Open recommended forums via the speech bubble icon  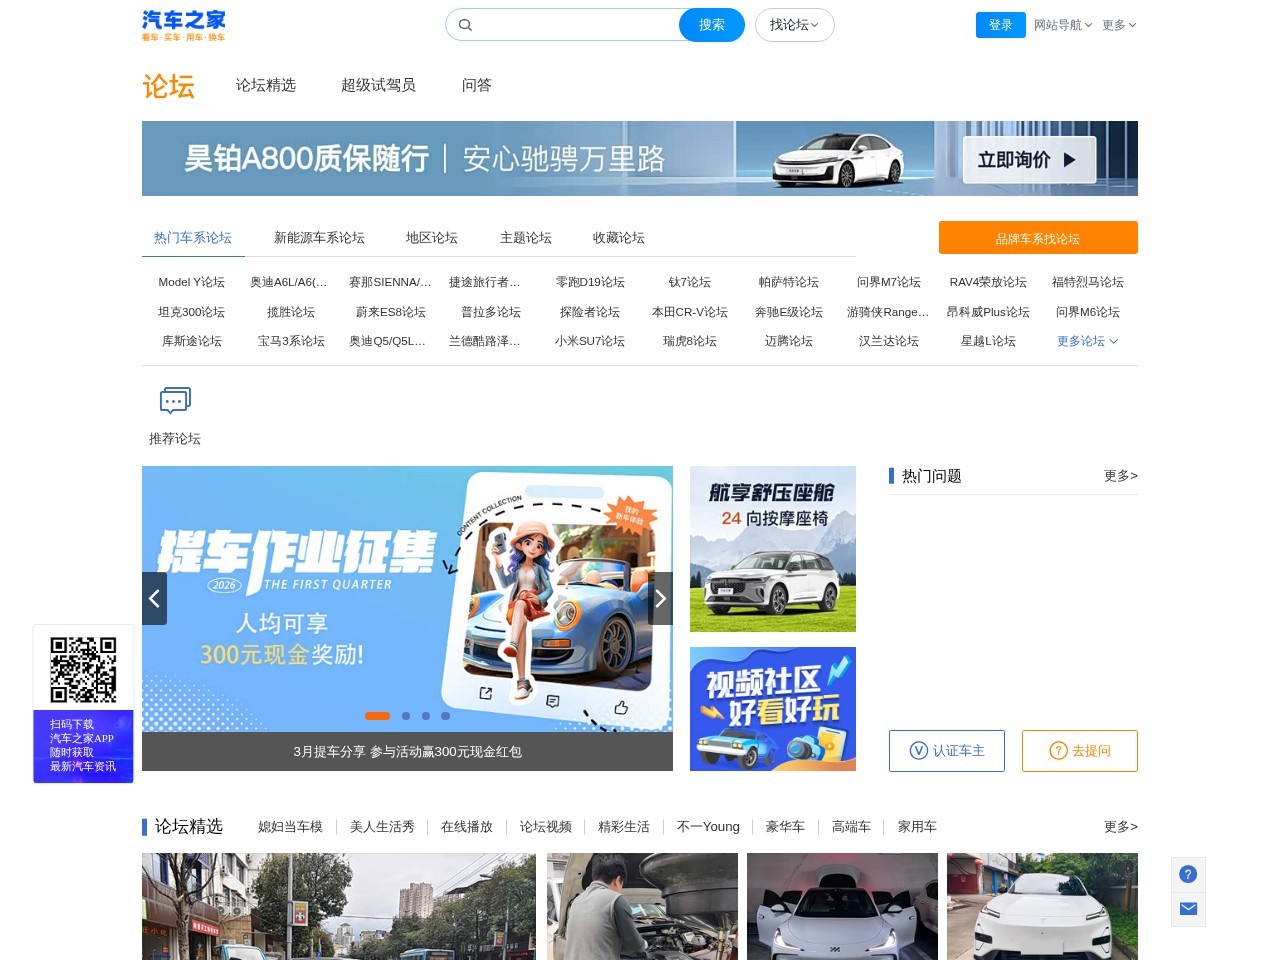pyautogui.click(x=174, y=400)
